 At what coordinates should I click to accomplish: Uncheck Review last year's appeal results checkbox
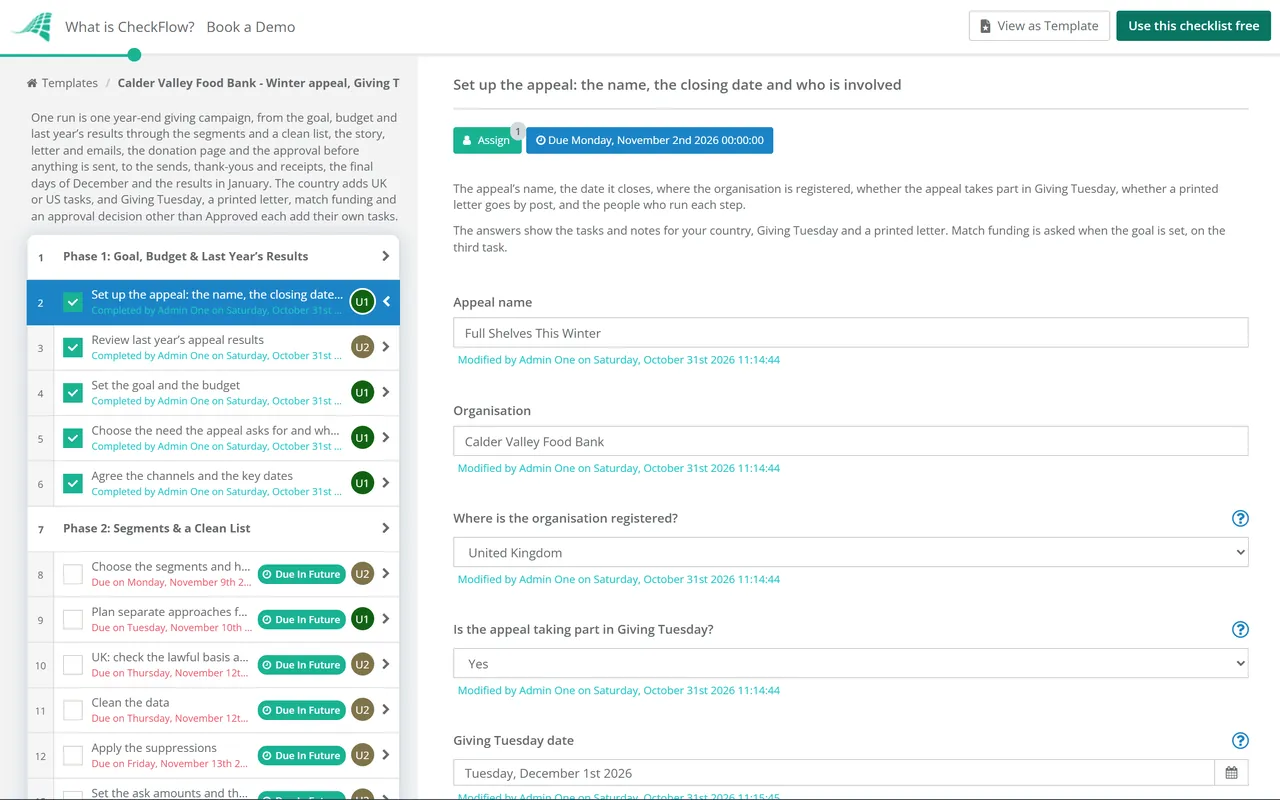[x=73, y=347]
